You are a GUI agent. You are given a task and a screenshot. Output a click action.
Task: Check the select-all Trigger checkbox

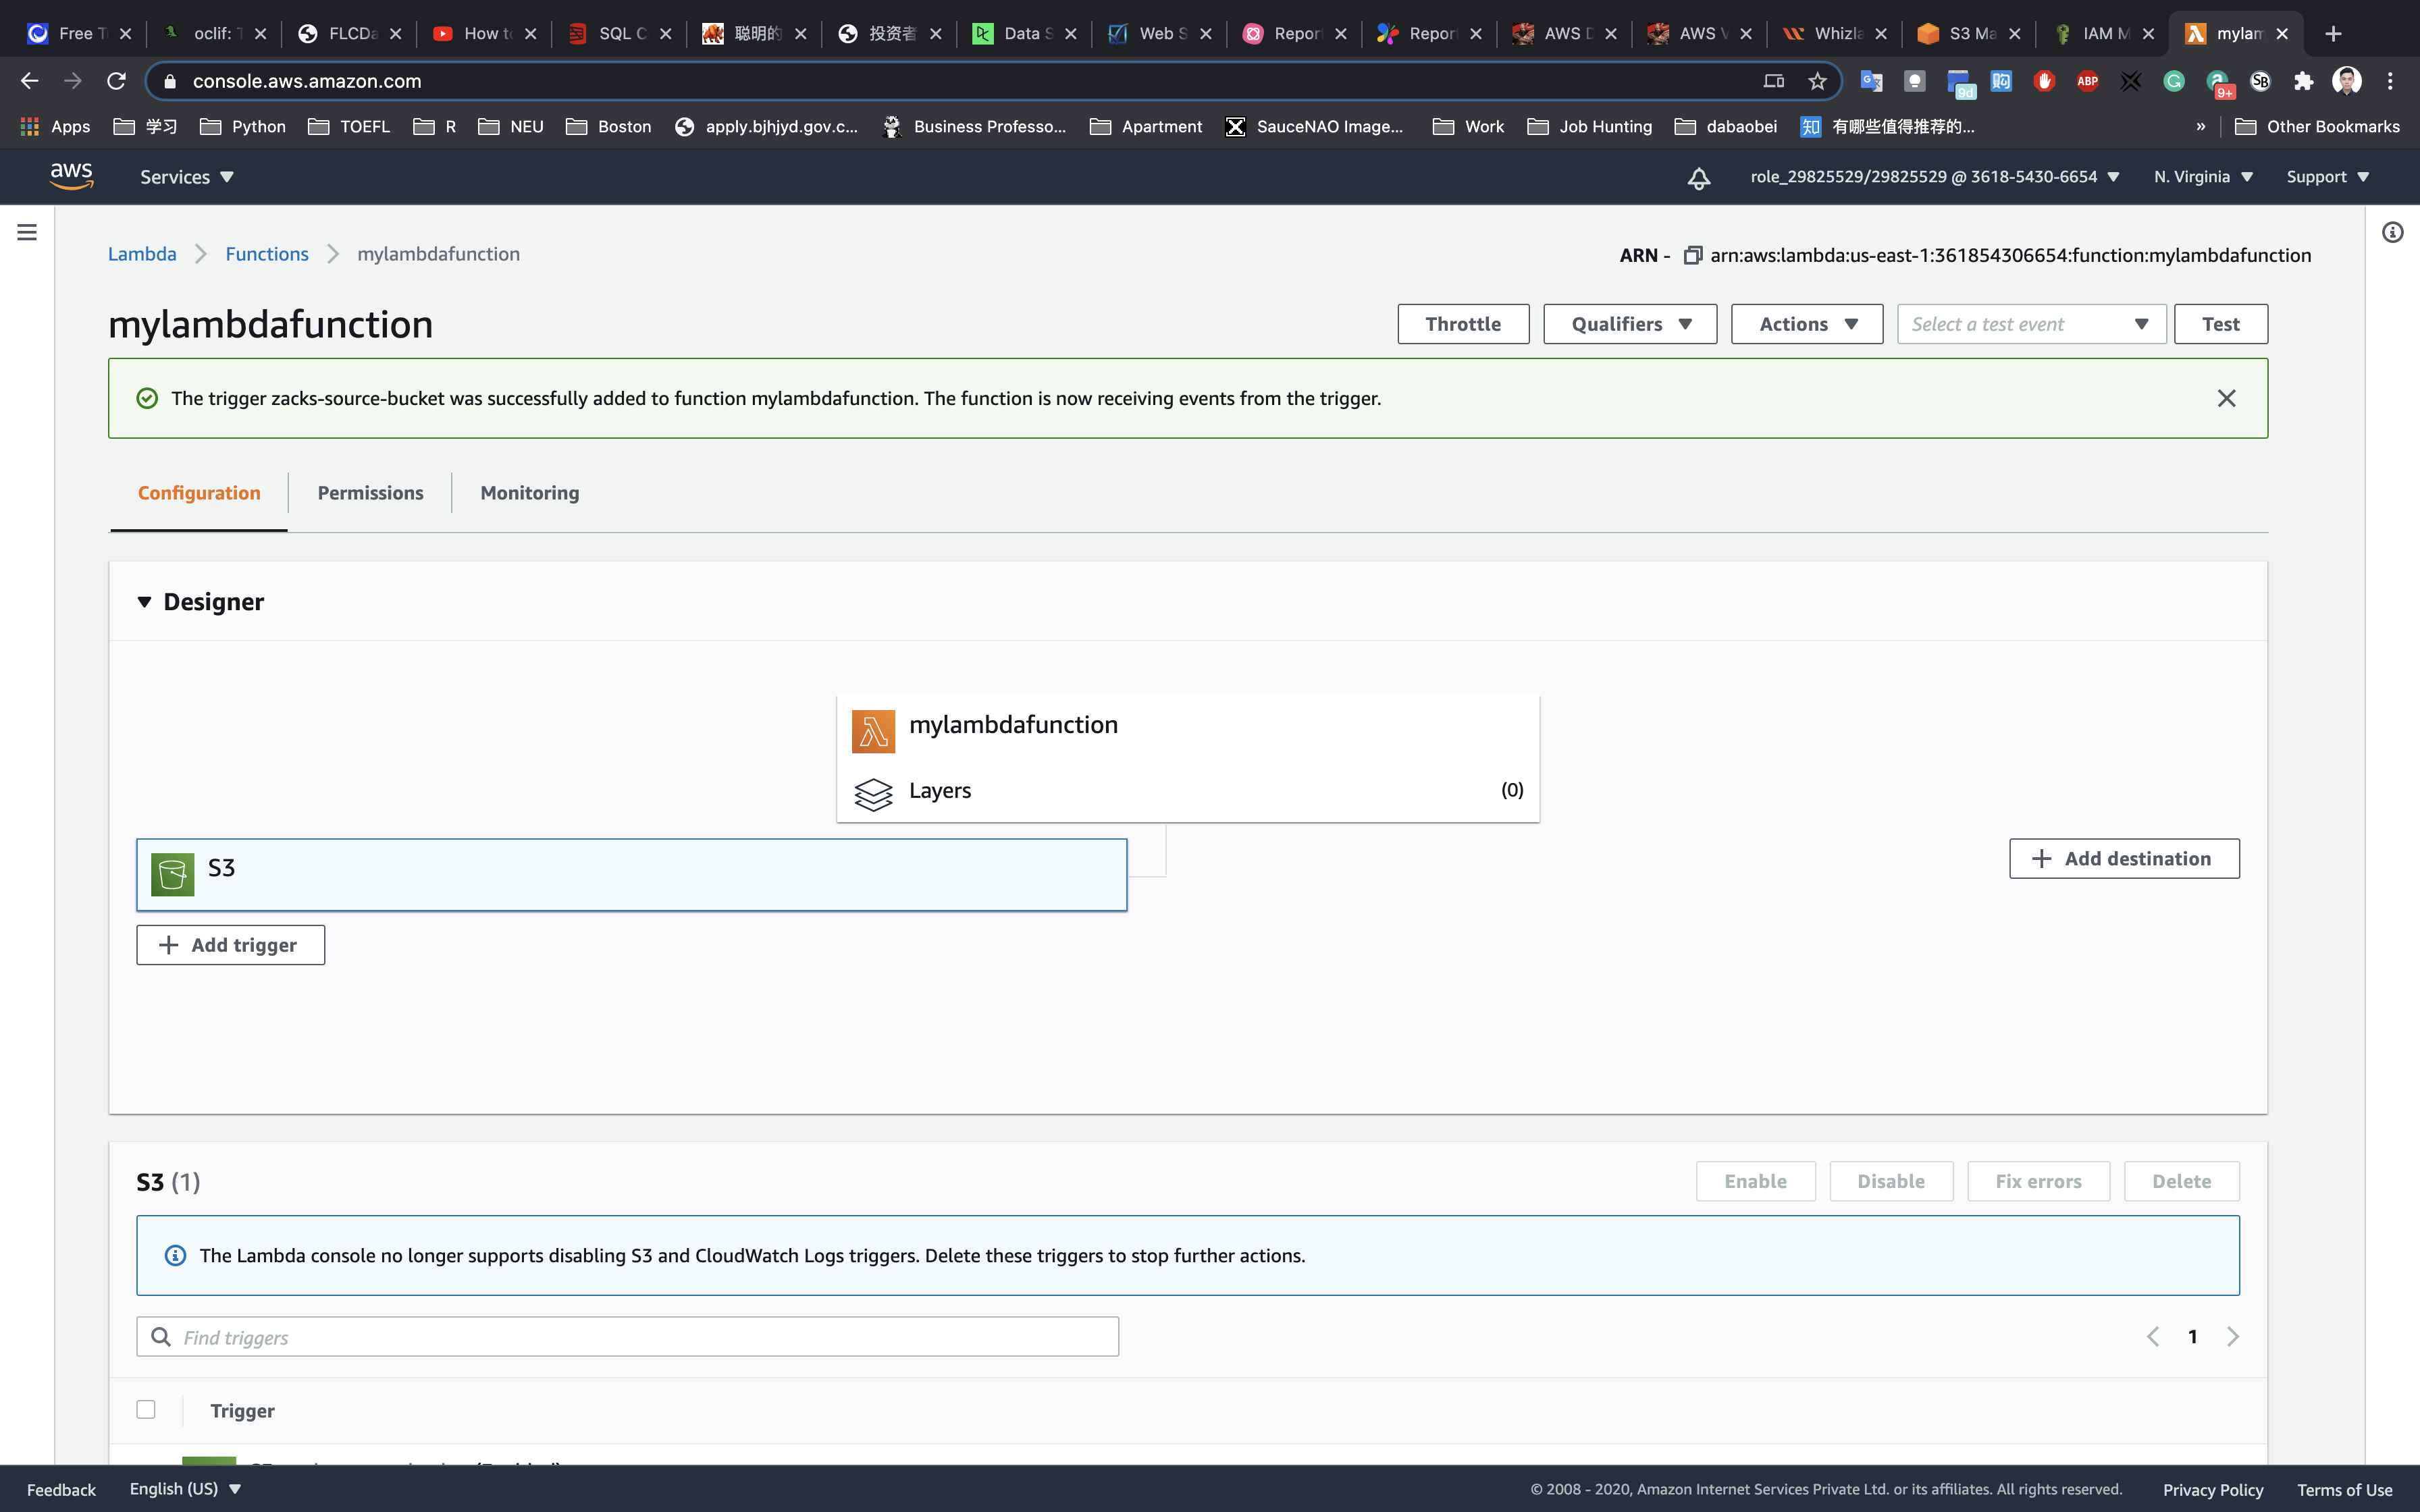coord(146,1409)
